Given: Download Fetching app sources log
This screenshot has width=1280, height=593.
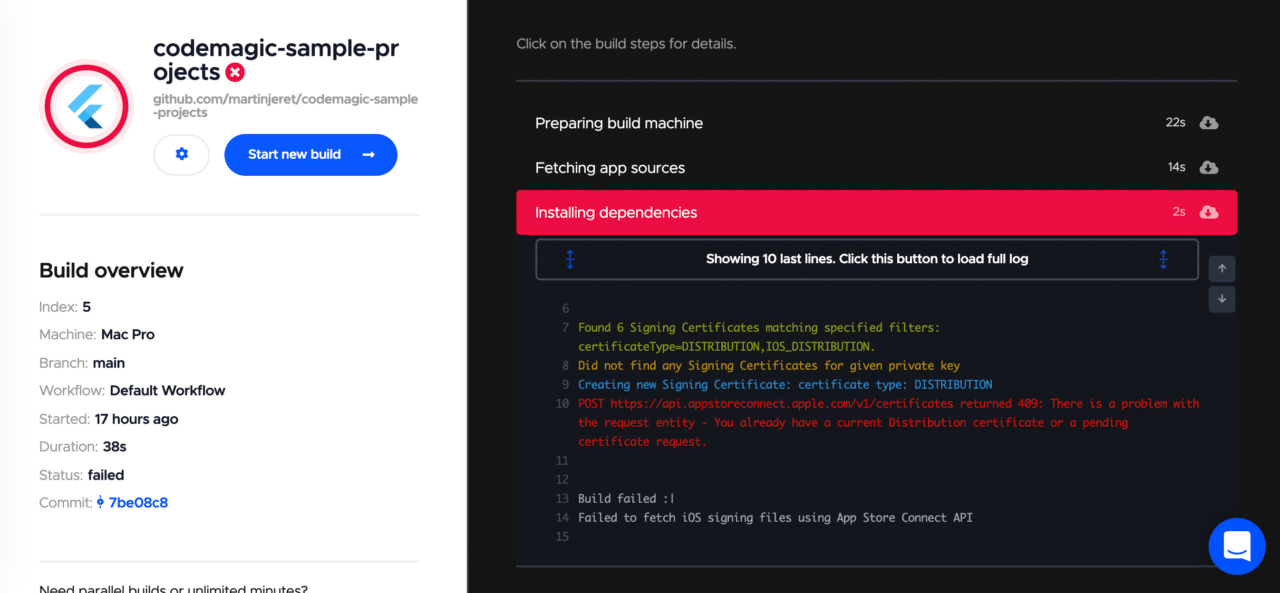Looking at the screenshot, I should pyautogui.click(x=1208, y=167).
